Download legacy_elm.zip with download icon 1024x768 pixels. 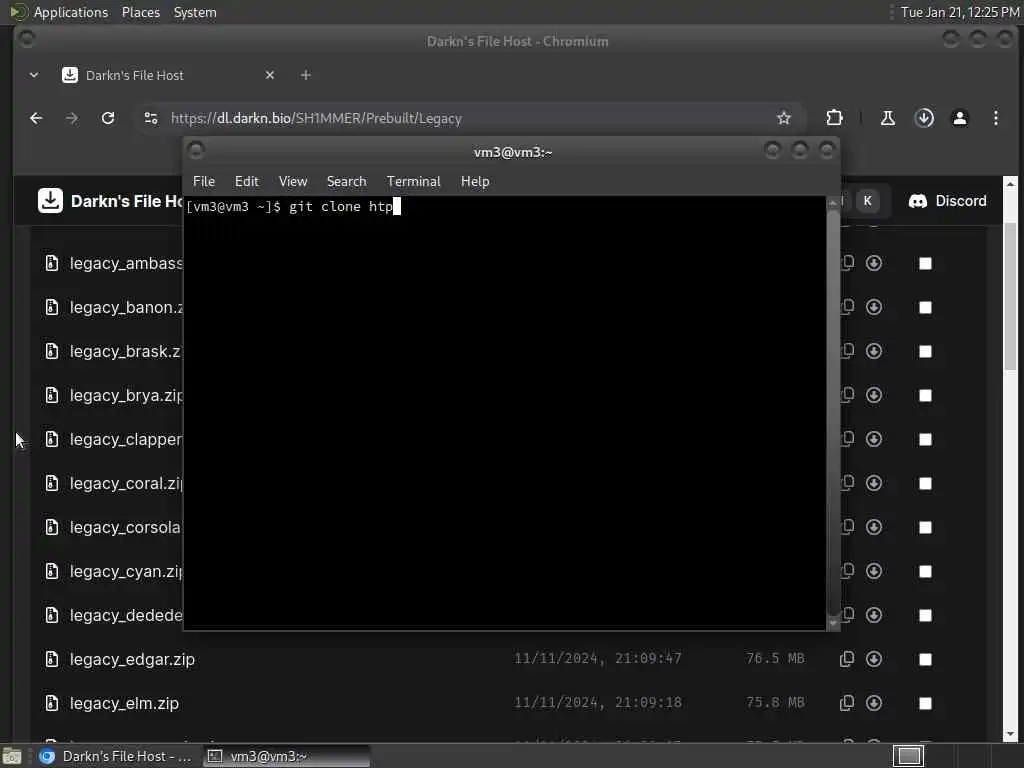coord(874,703)
